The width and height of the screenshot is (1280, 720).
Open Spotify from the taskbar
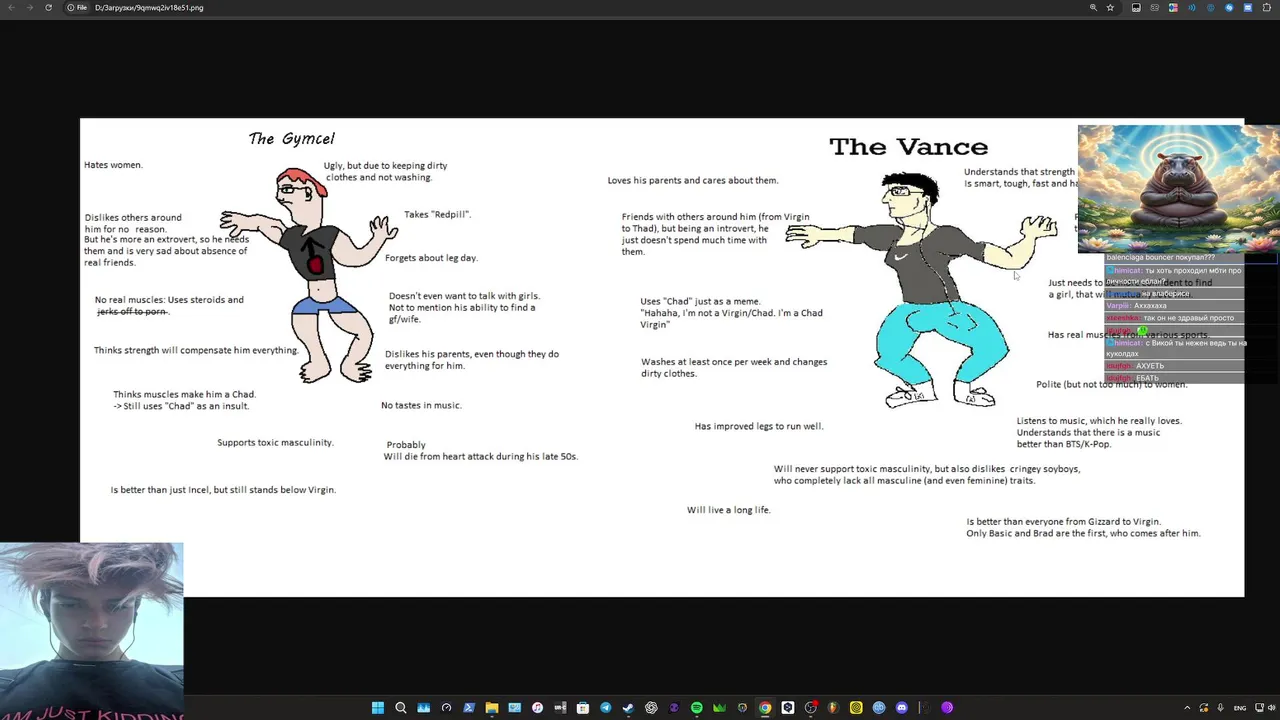pos(696,708)
